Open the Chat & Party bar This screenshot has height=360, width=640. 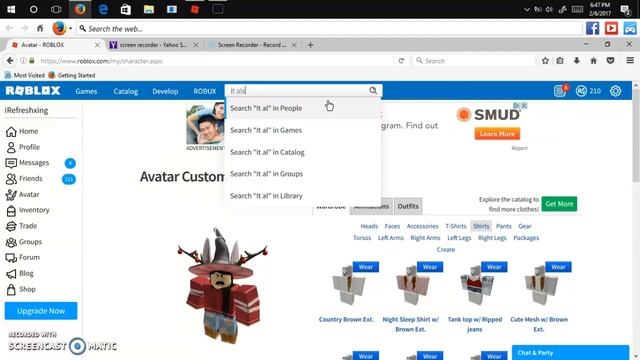[x=570, y=353]
